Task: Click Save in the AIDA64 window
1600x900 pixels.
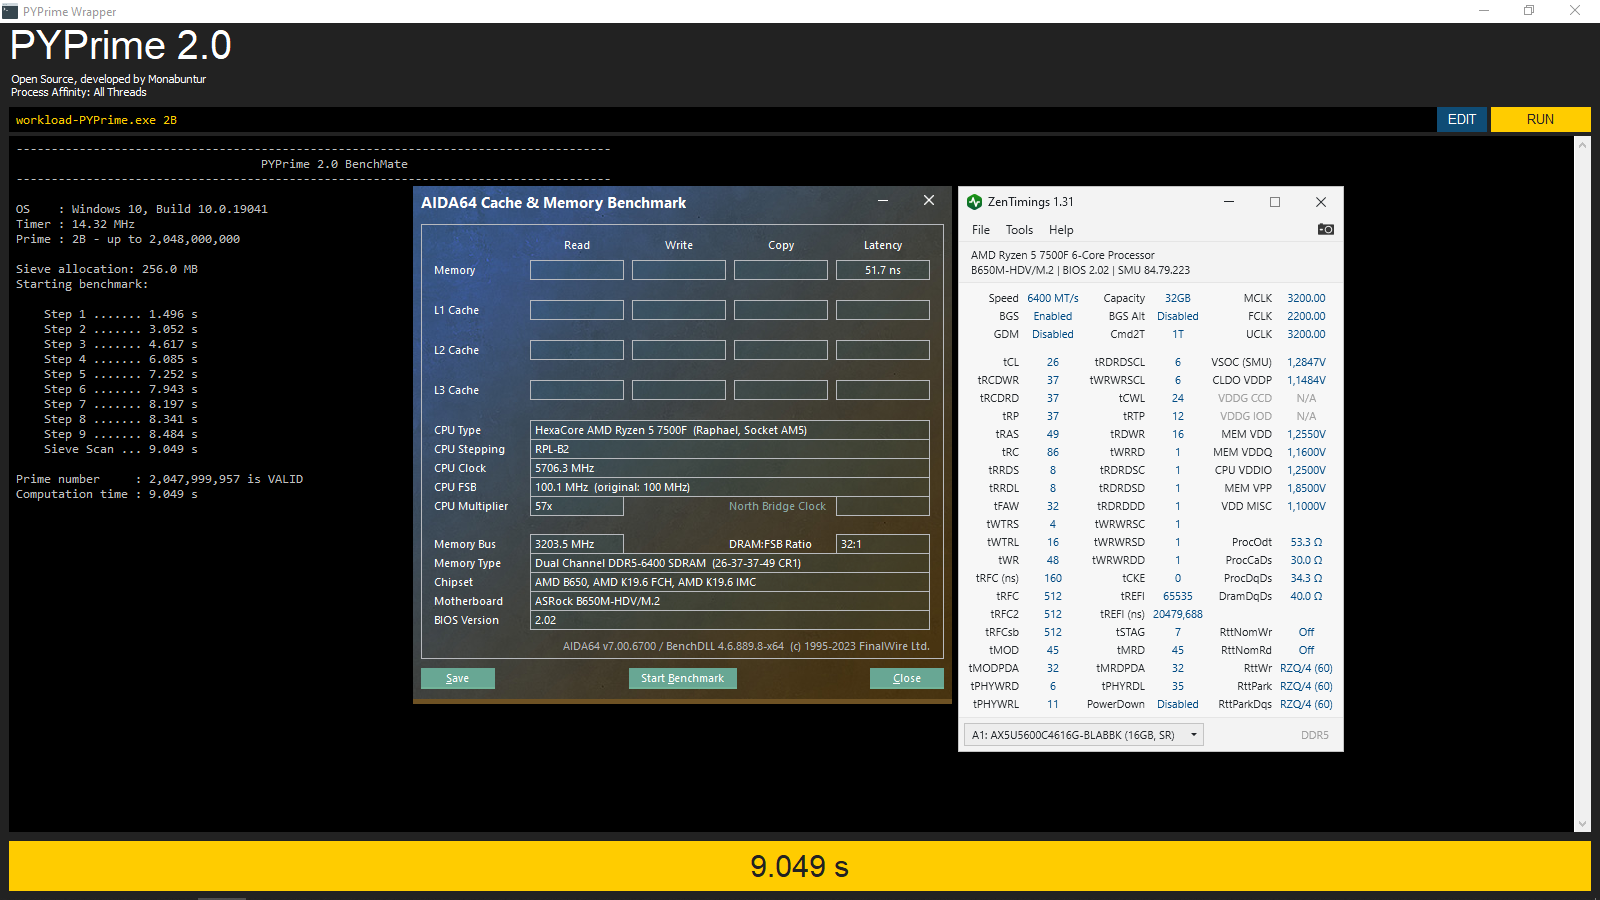Action: pos(458,678)
